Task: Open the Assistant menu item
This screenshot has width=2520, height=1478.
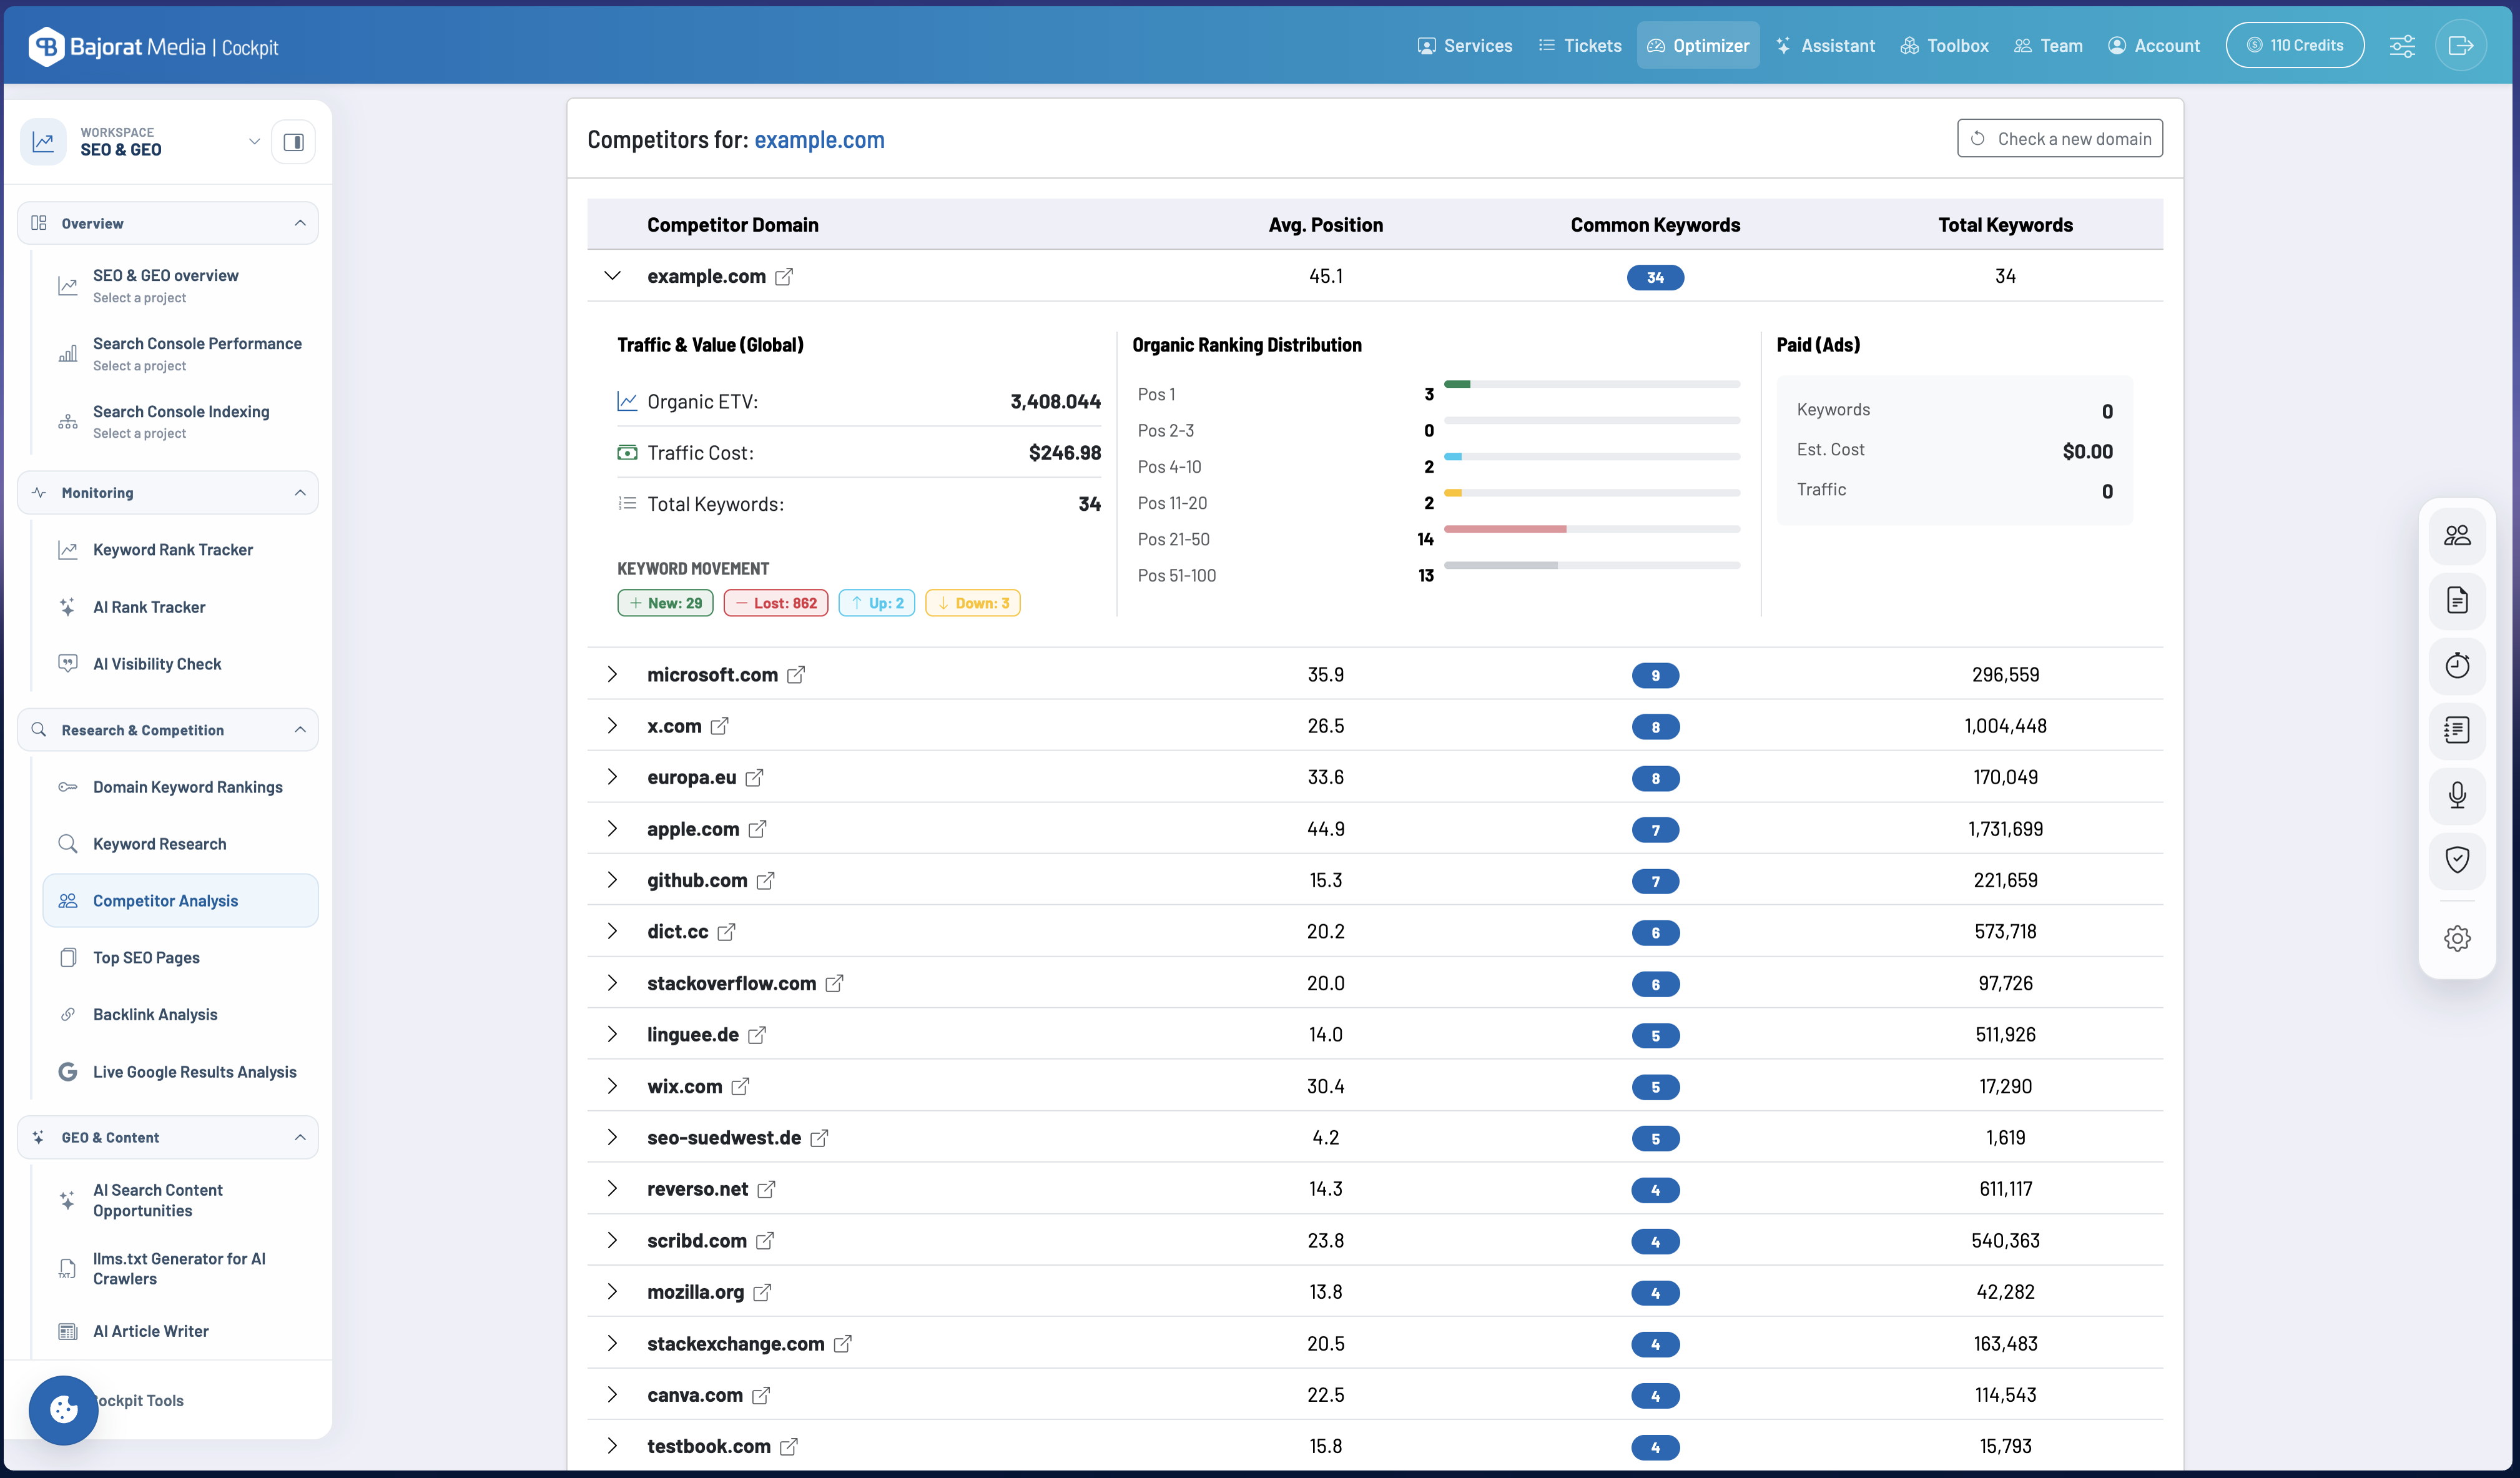Action: pyautogui.click(x=1826, y=46)
